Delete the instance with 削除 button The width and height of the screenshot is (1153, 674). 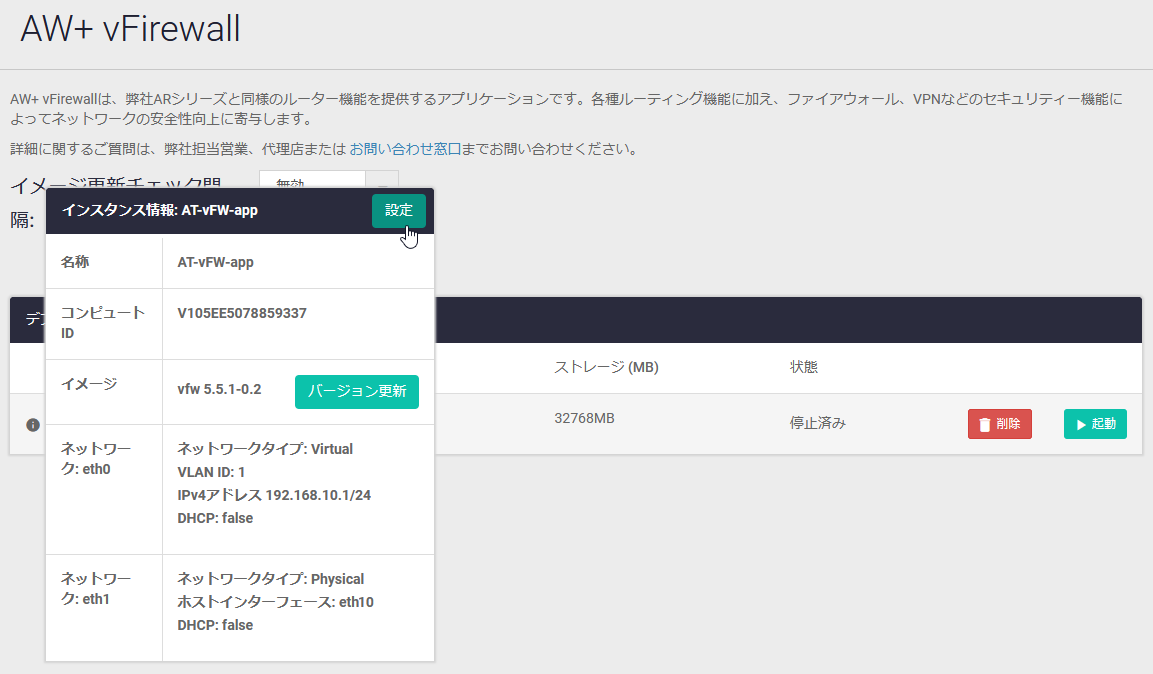(x=999, y=424)
